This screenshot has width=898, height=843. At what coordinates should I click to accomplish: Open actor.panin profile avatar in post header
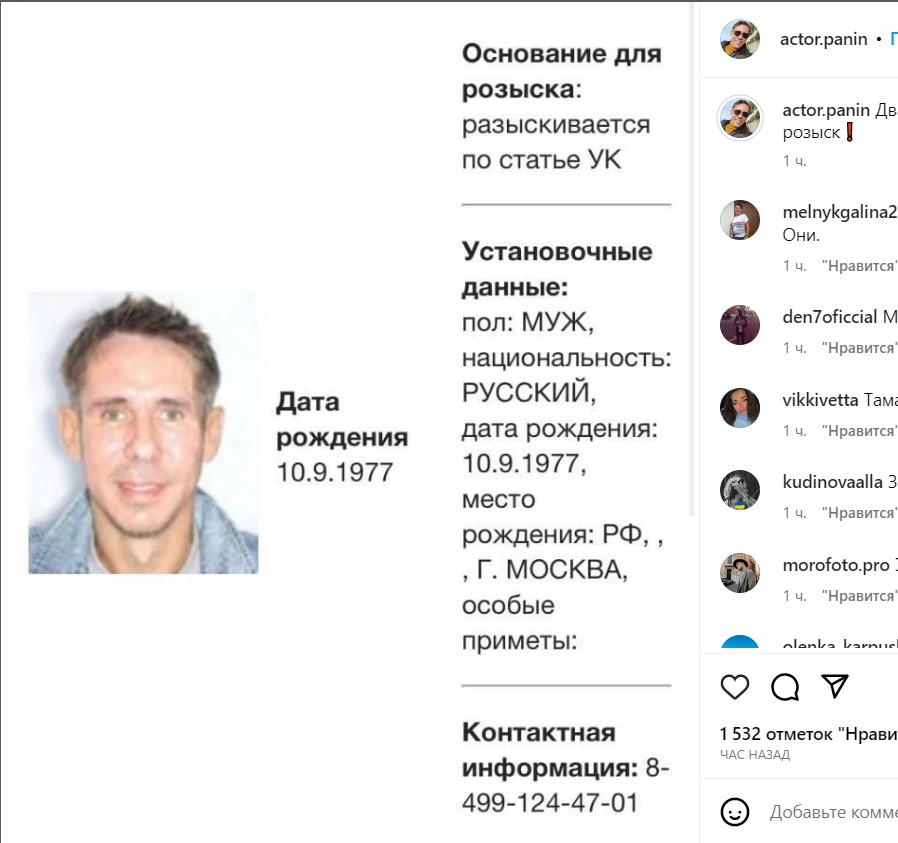pos(740,38)
